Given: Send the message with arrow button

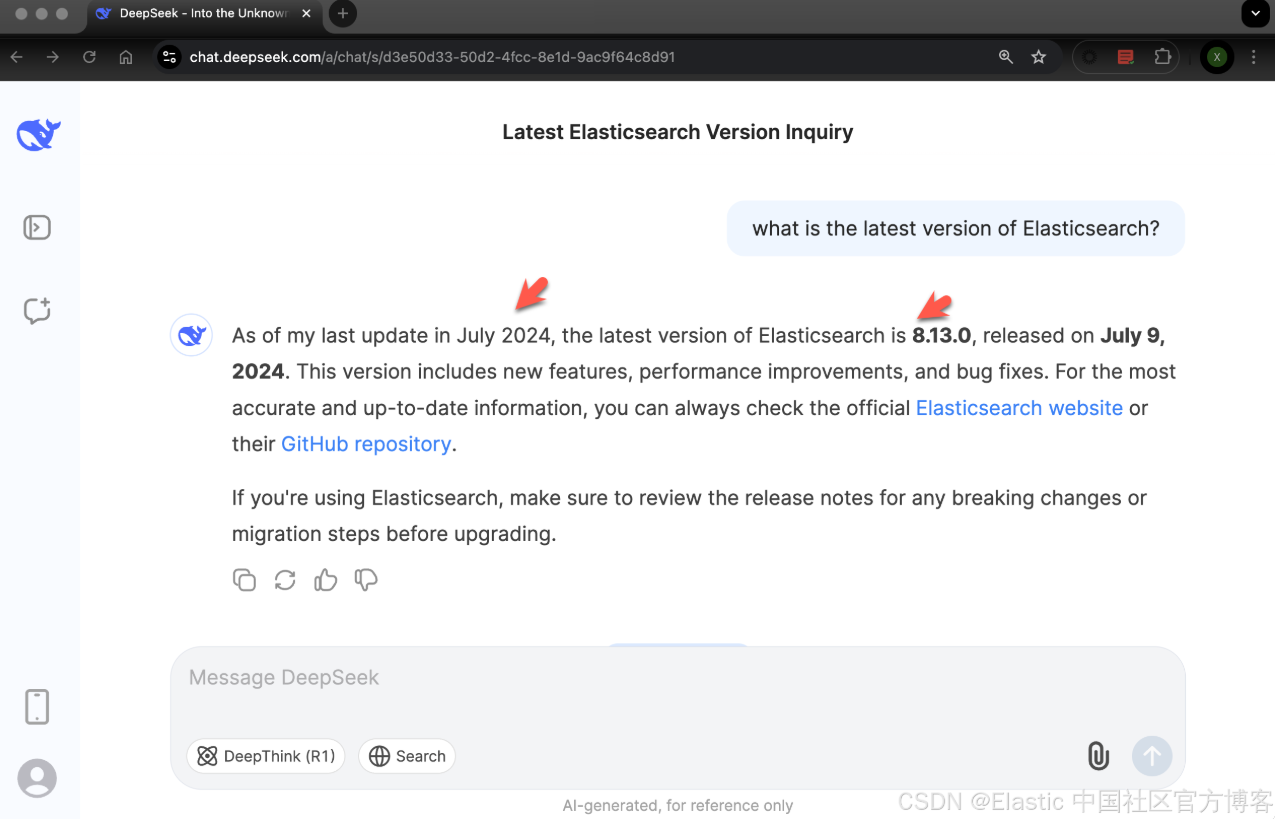Looking at the screenshot, I should [1152, 756].
